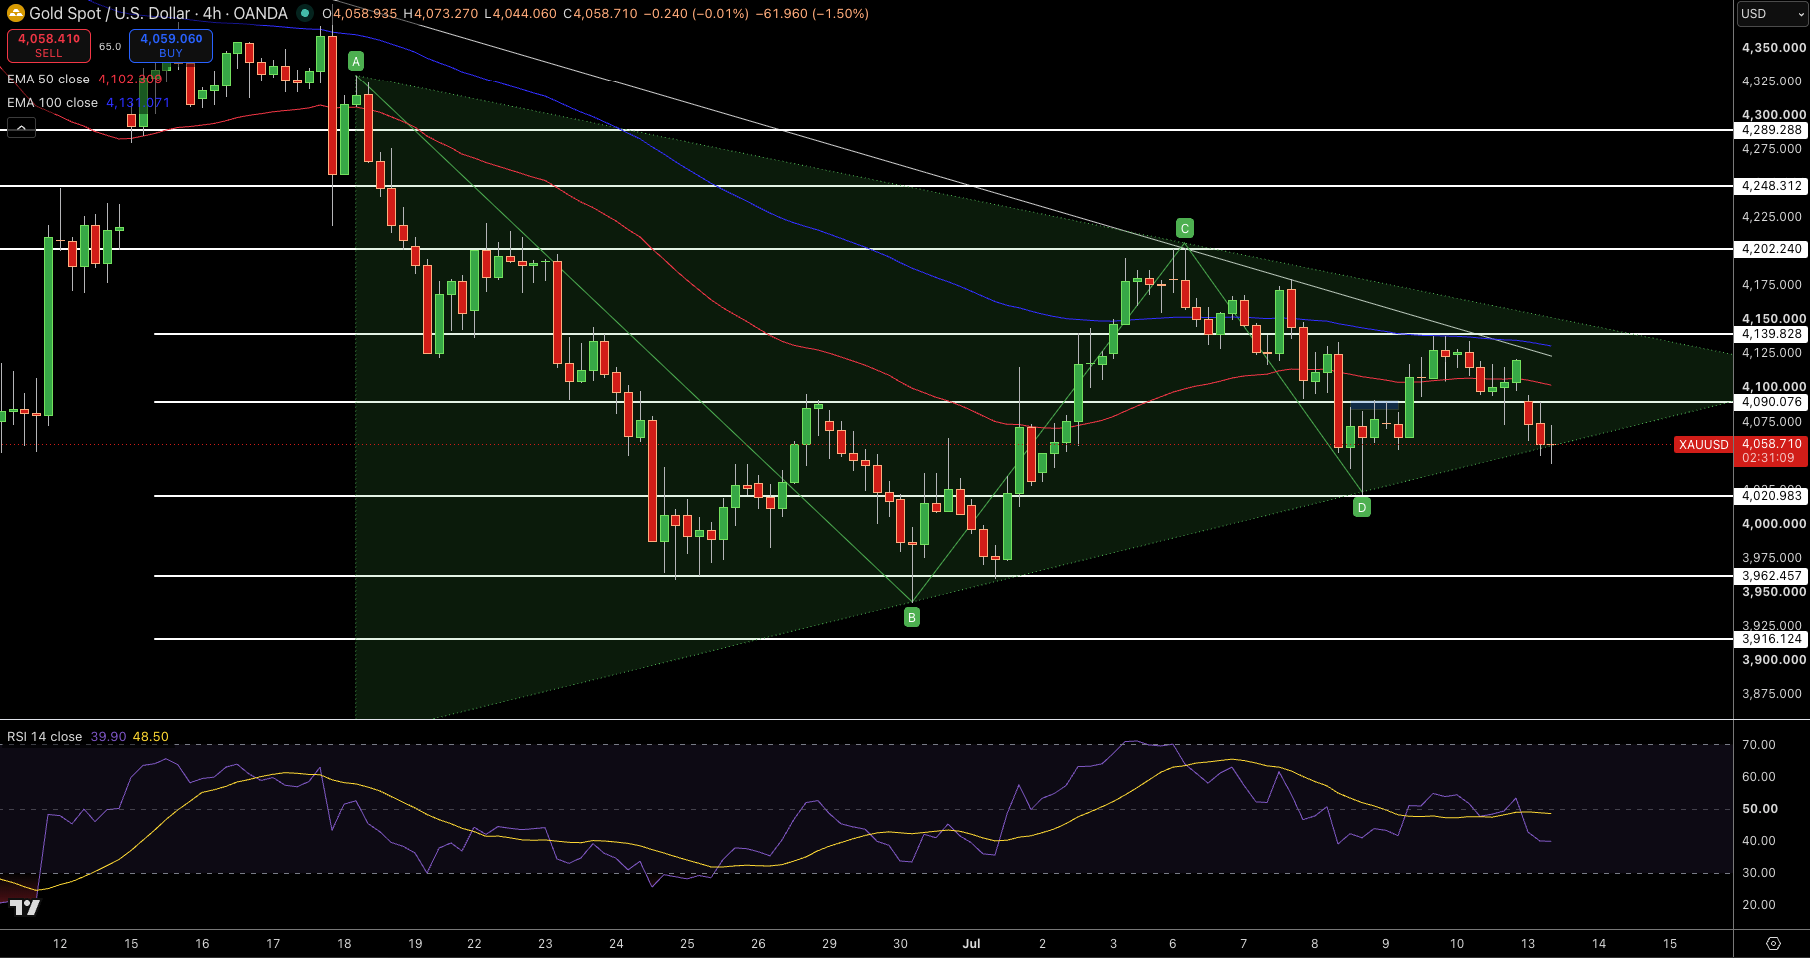This screenshot has width=1810, height=958.
Task: Click the 3,962.457 price level label
Action: pos(1771,576)
